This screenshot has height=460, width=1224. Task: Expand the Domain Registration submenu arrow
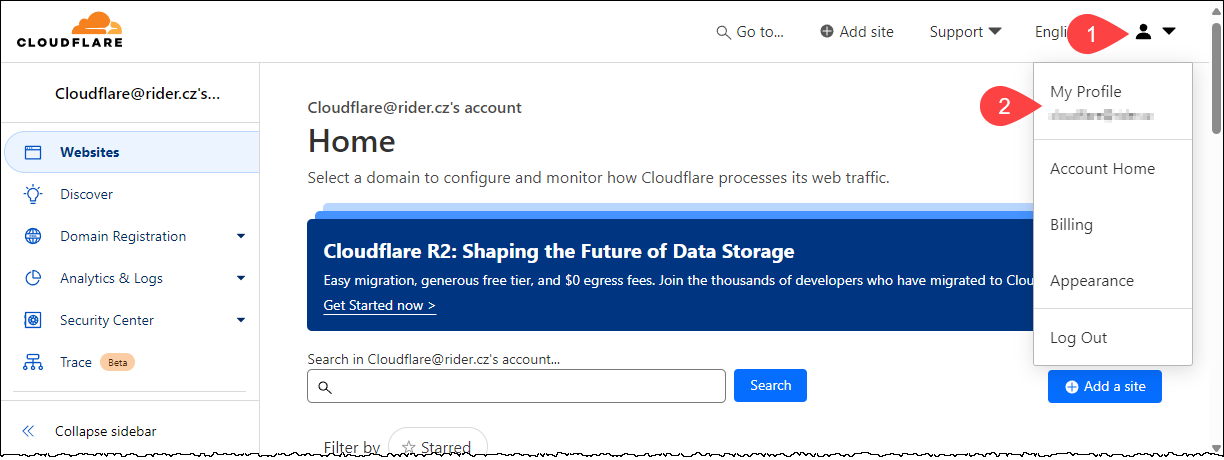241,237
